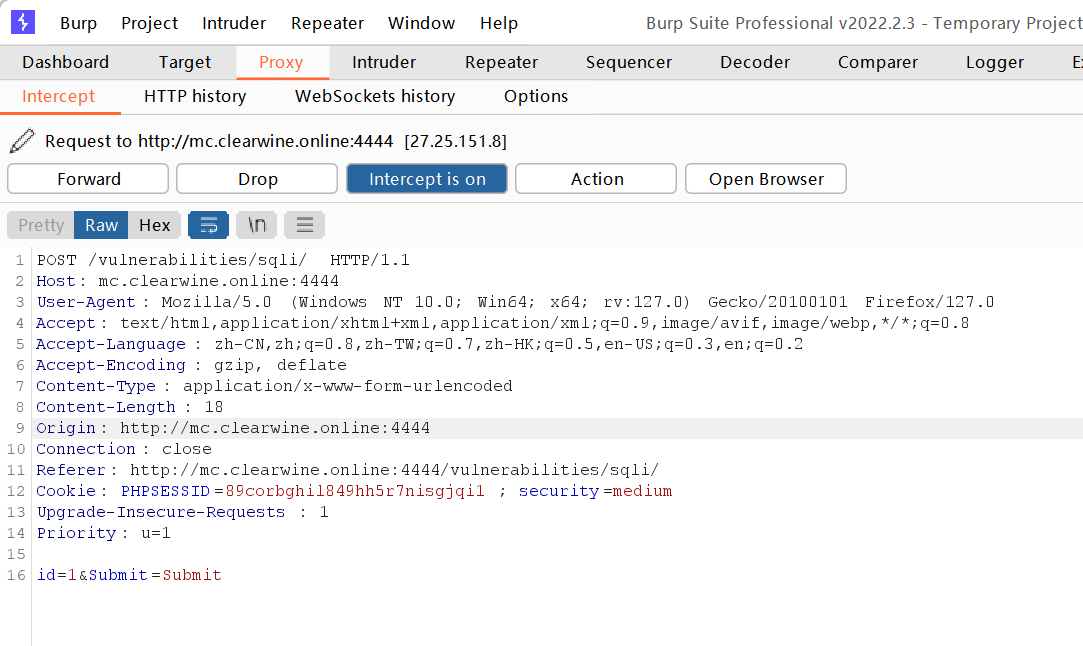This screenshot has height=646, width=1083.
Task: Switch to the Sequencer tab
Action: pos(629,62)
